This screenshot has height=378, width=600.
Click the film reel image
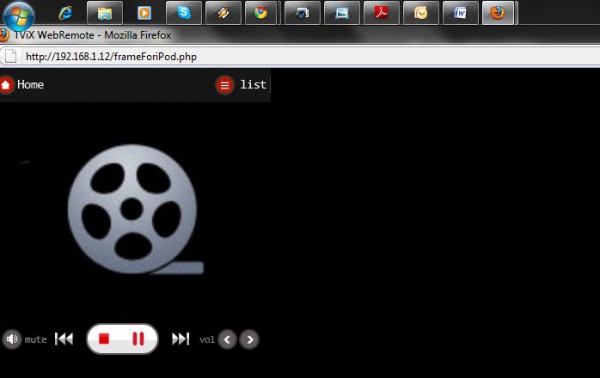[135, 209]
